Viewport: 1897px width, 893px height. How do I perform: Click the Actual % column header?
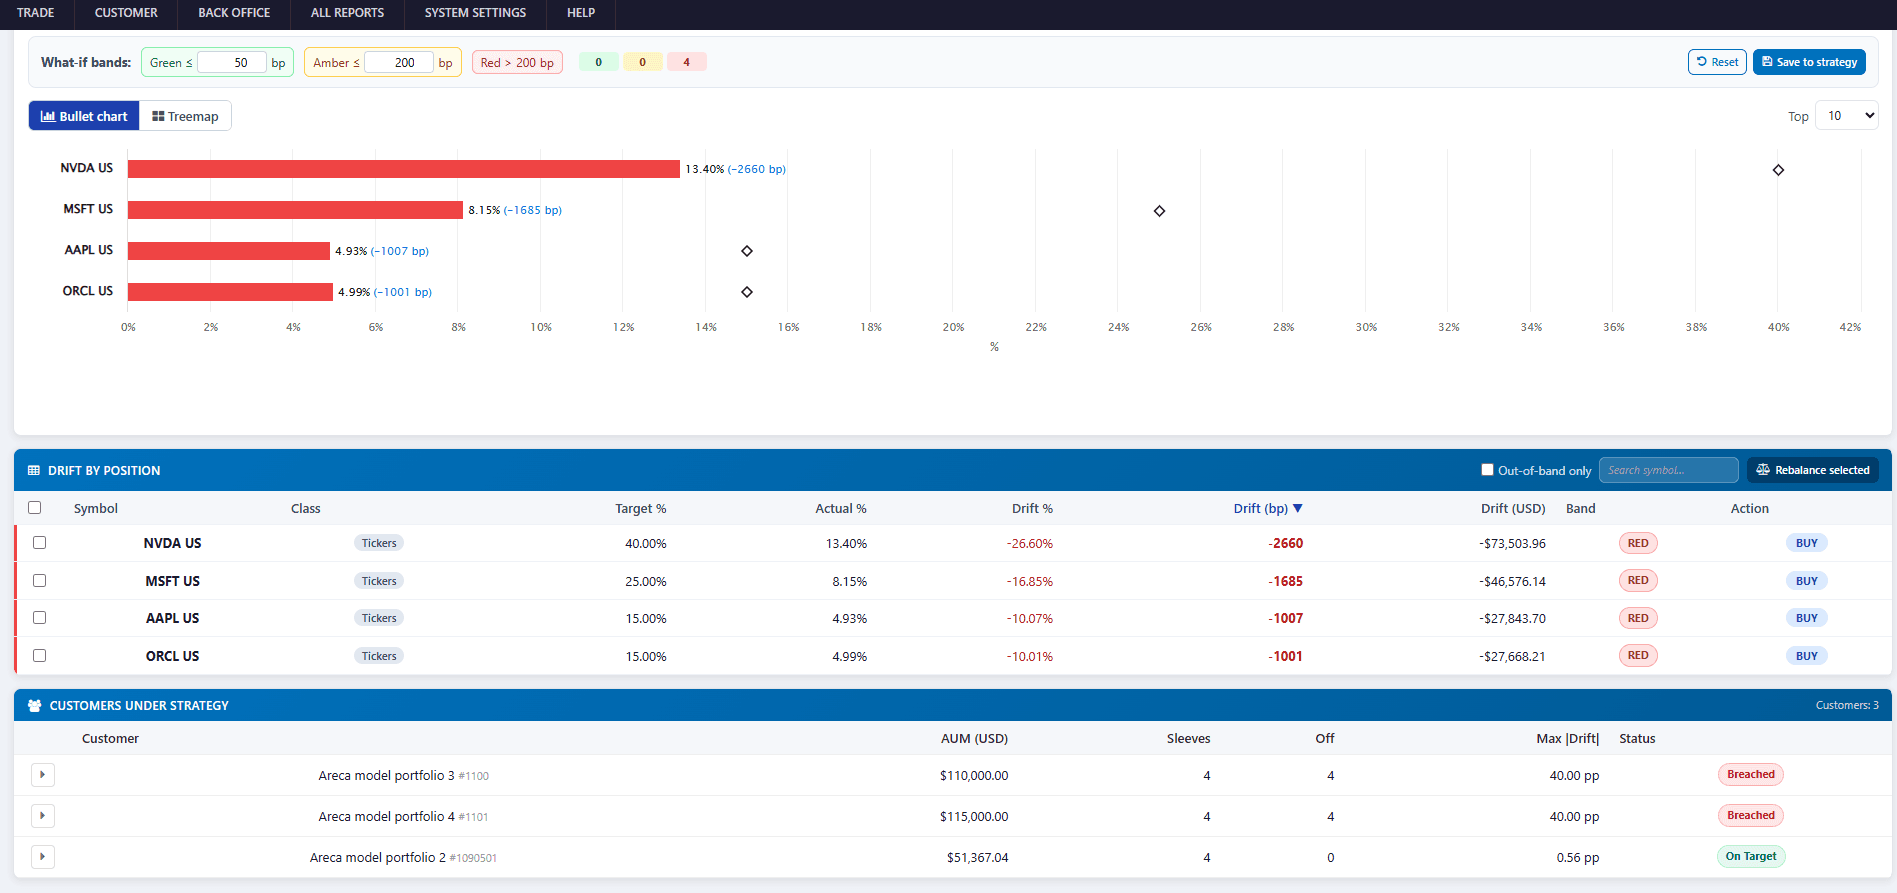click(x=841, y=509)
